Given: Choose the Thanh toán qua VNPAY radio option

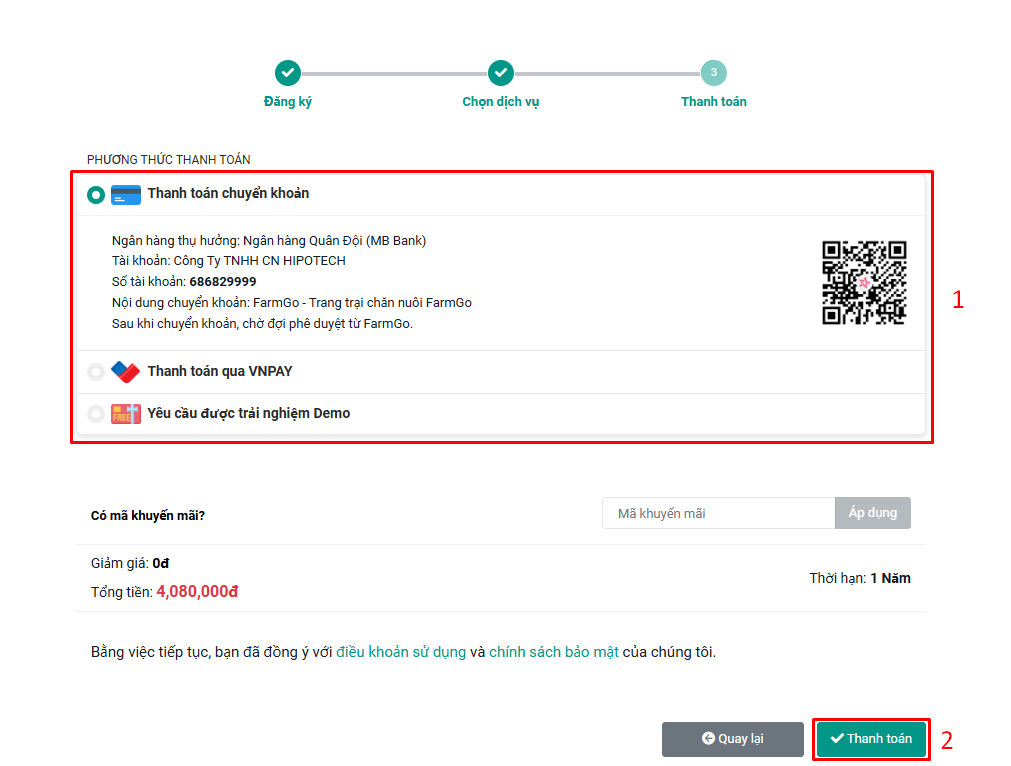Looking at the screenshot, I should (x=96, y=372).
